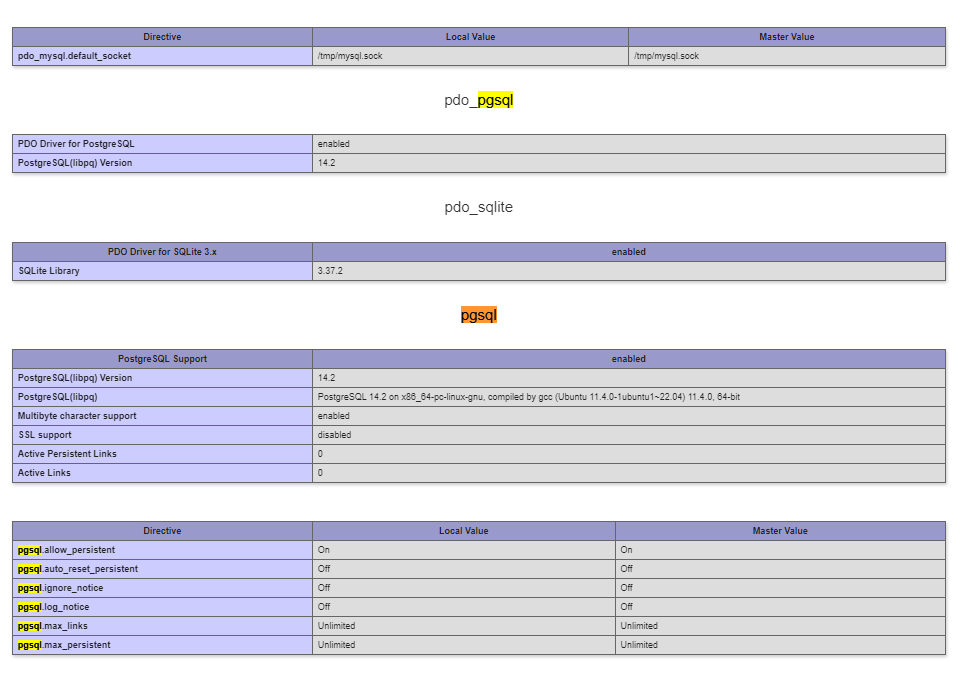
Task: Click the orange-highlighted pgsql section heading
Action: 479,315
